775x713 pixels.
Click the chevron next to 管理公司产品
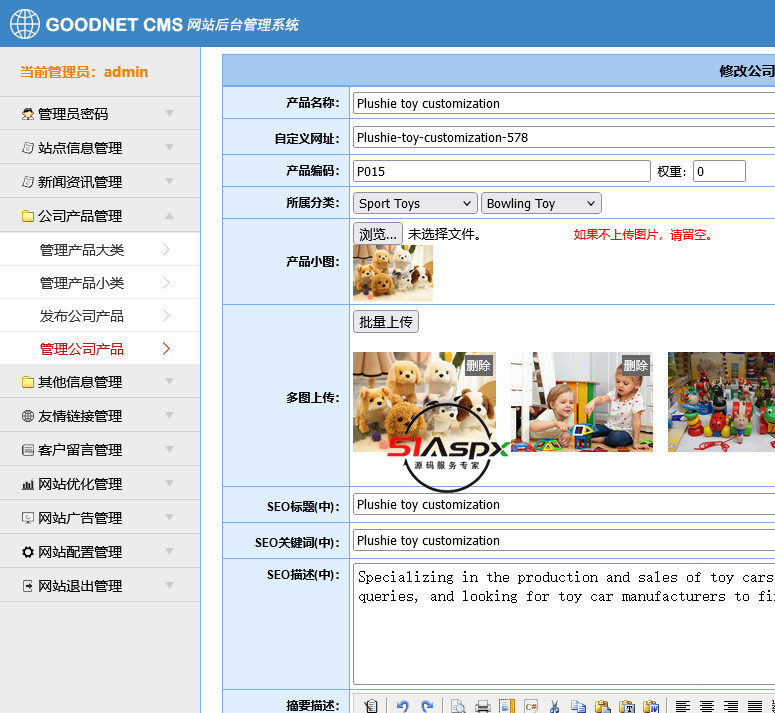click(x=167, y=349)
